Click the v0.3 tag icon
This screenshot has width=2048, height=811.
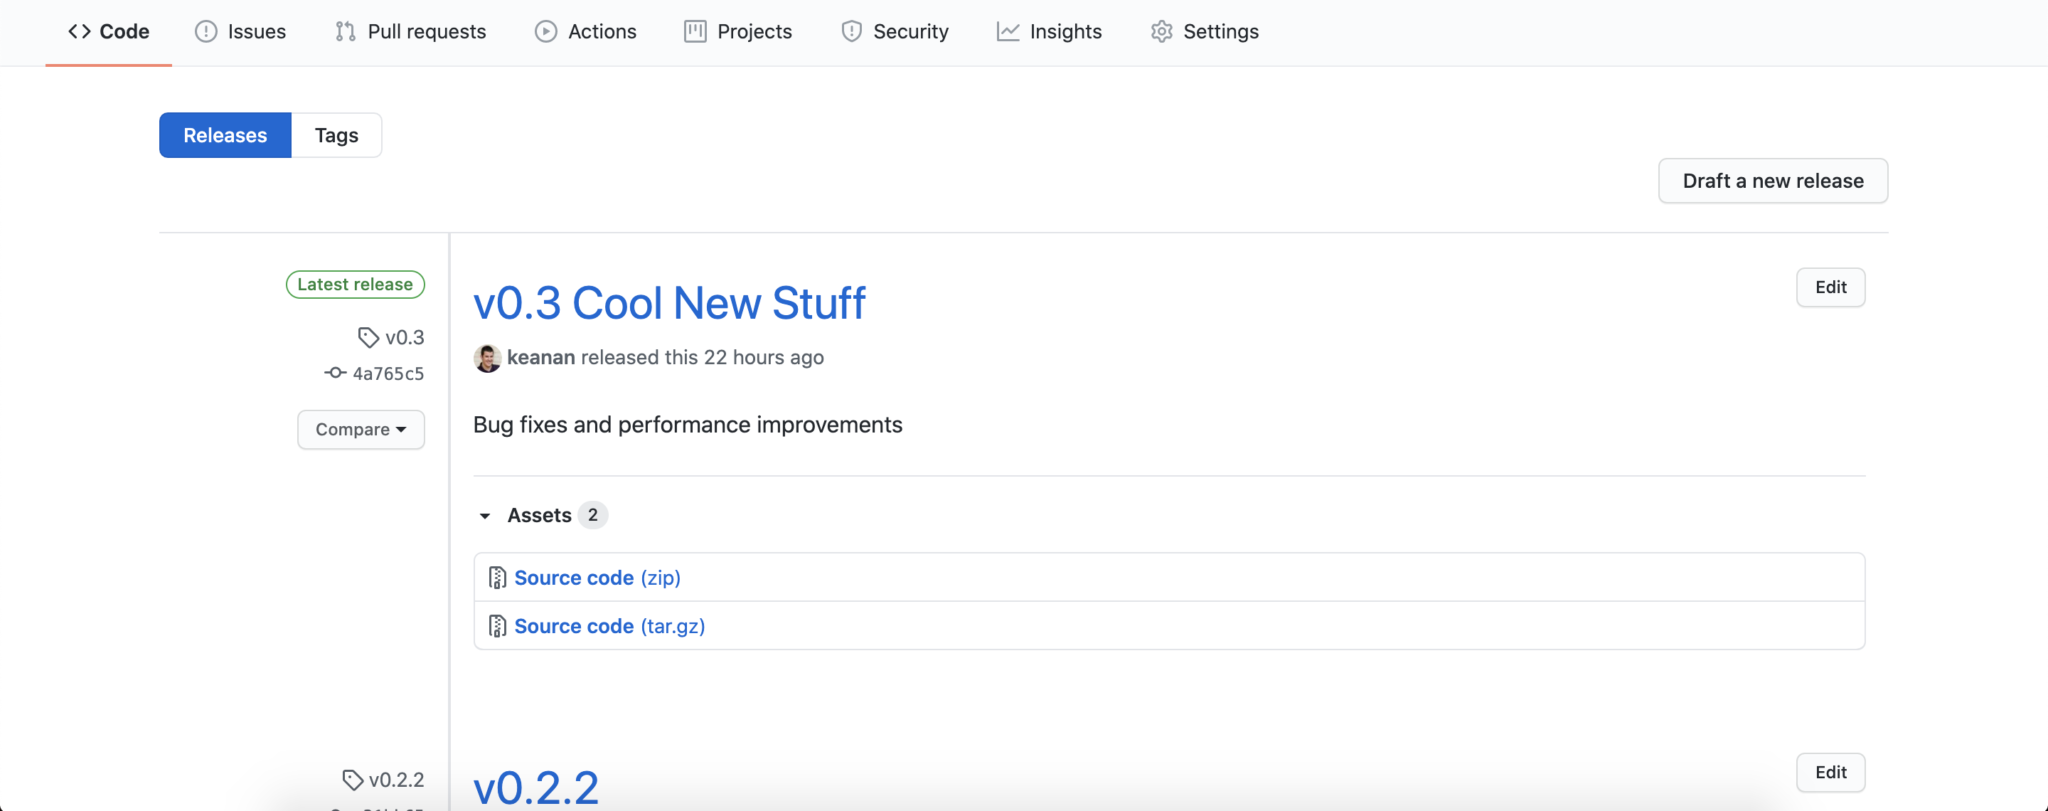(x=368, y=338)
